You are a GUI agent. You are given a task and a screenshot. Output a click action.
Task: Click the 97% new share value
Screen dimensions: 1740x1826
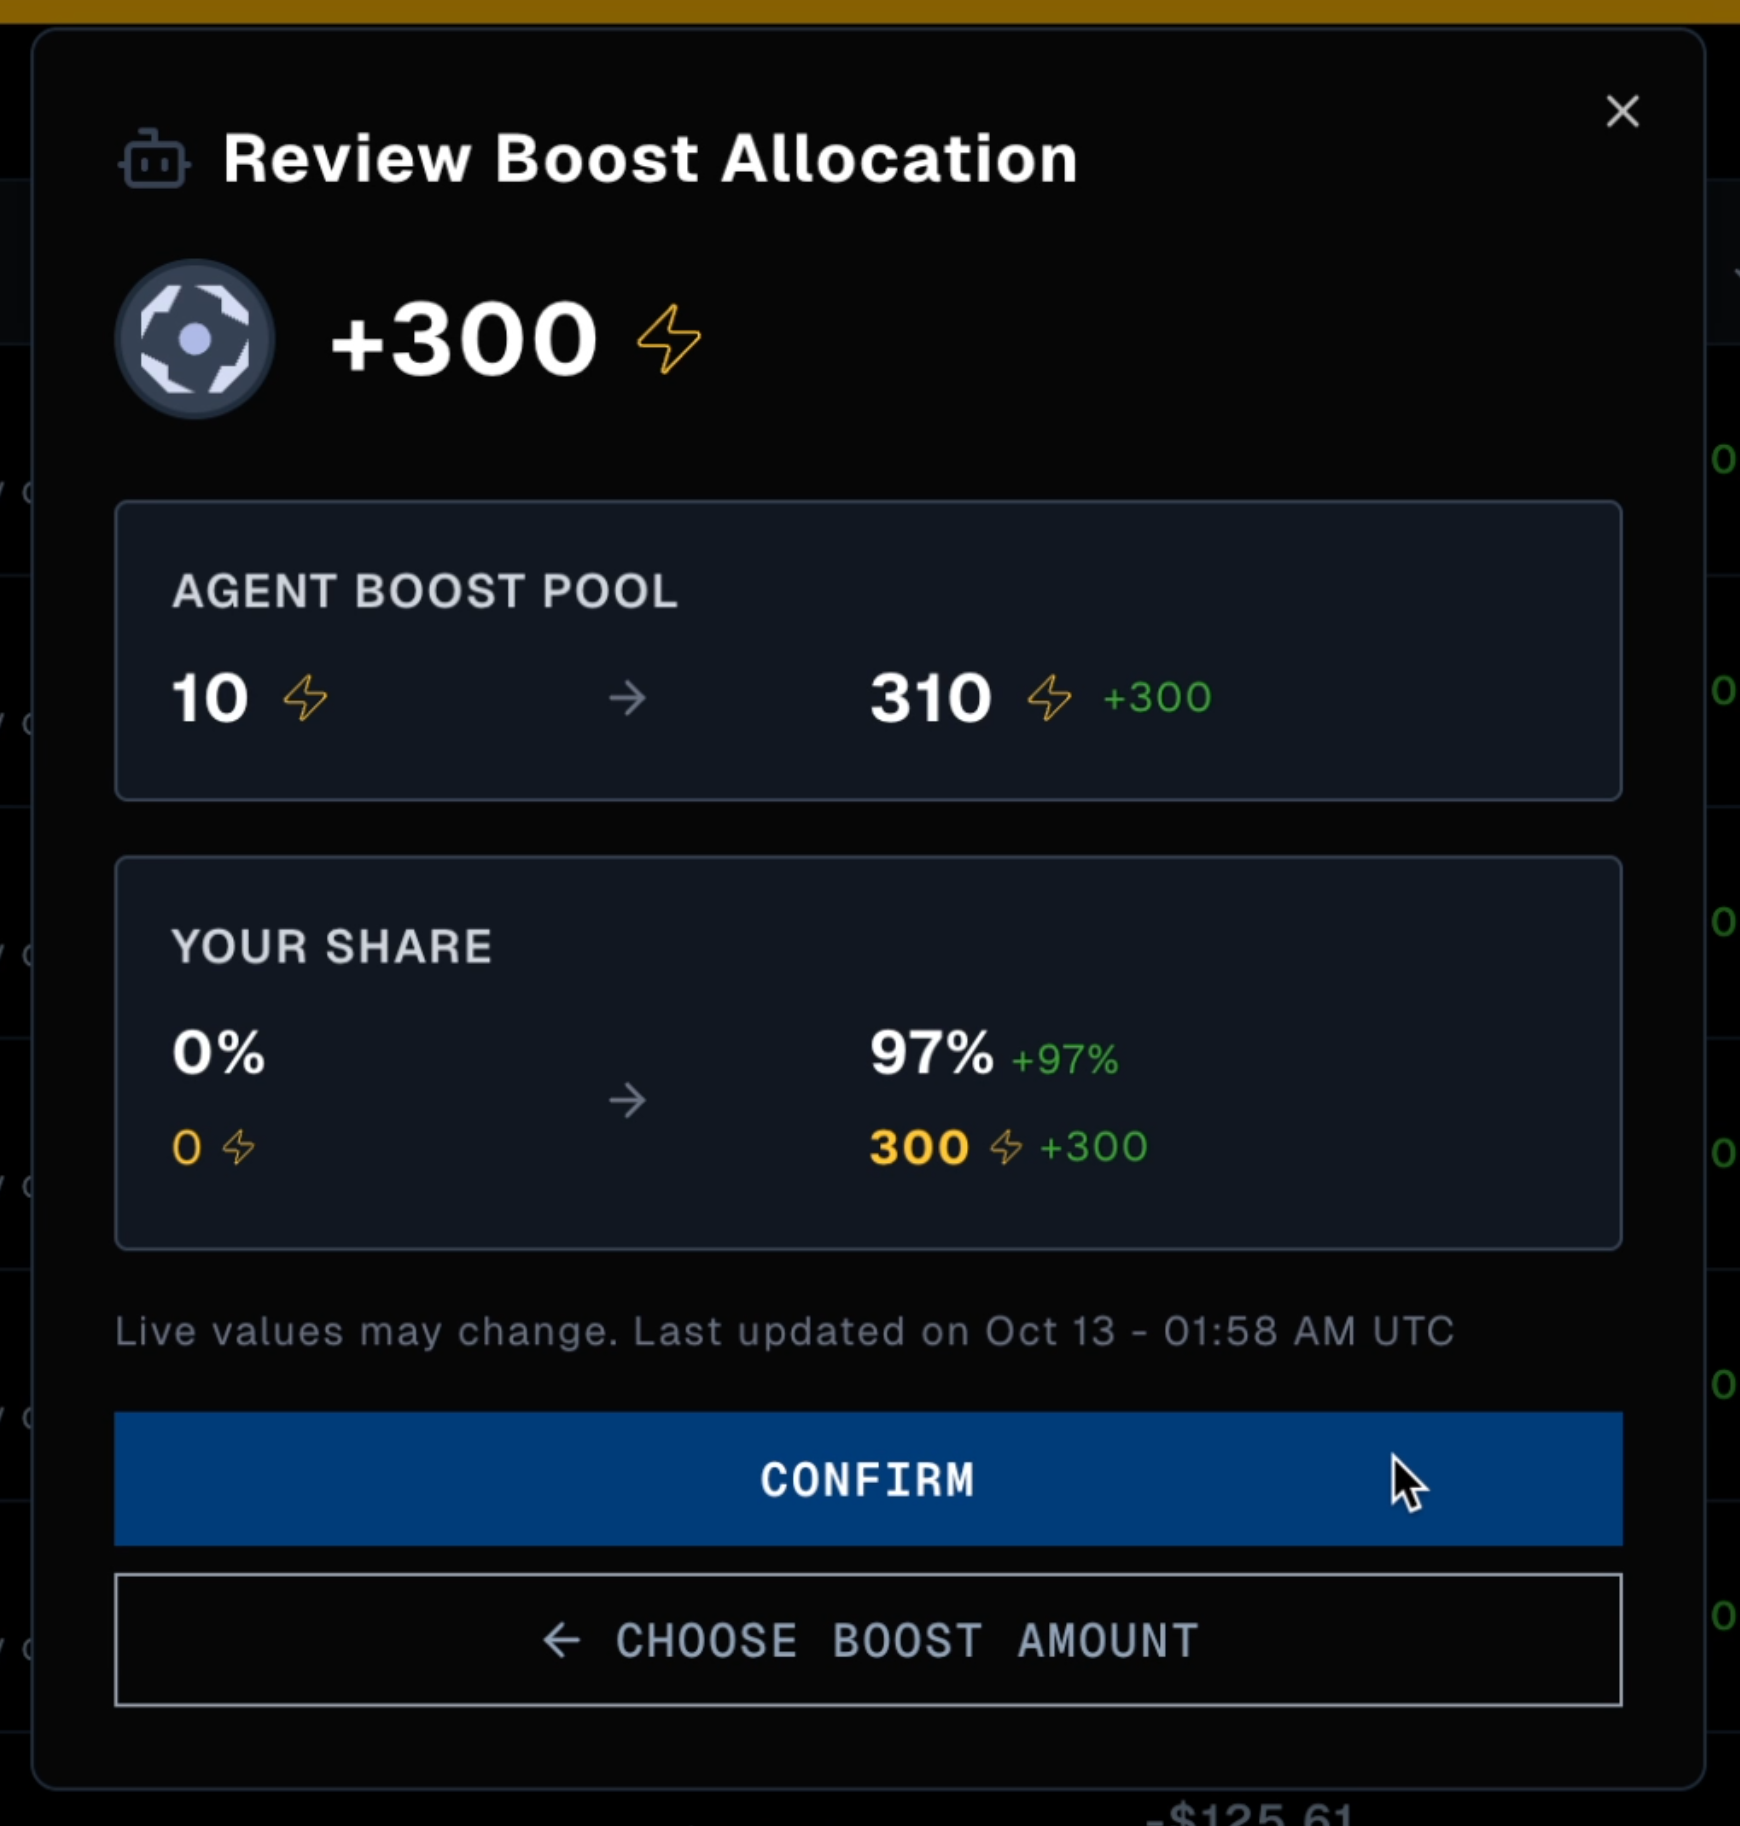click(x=931, y=1053)
